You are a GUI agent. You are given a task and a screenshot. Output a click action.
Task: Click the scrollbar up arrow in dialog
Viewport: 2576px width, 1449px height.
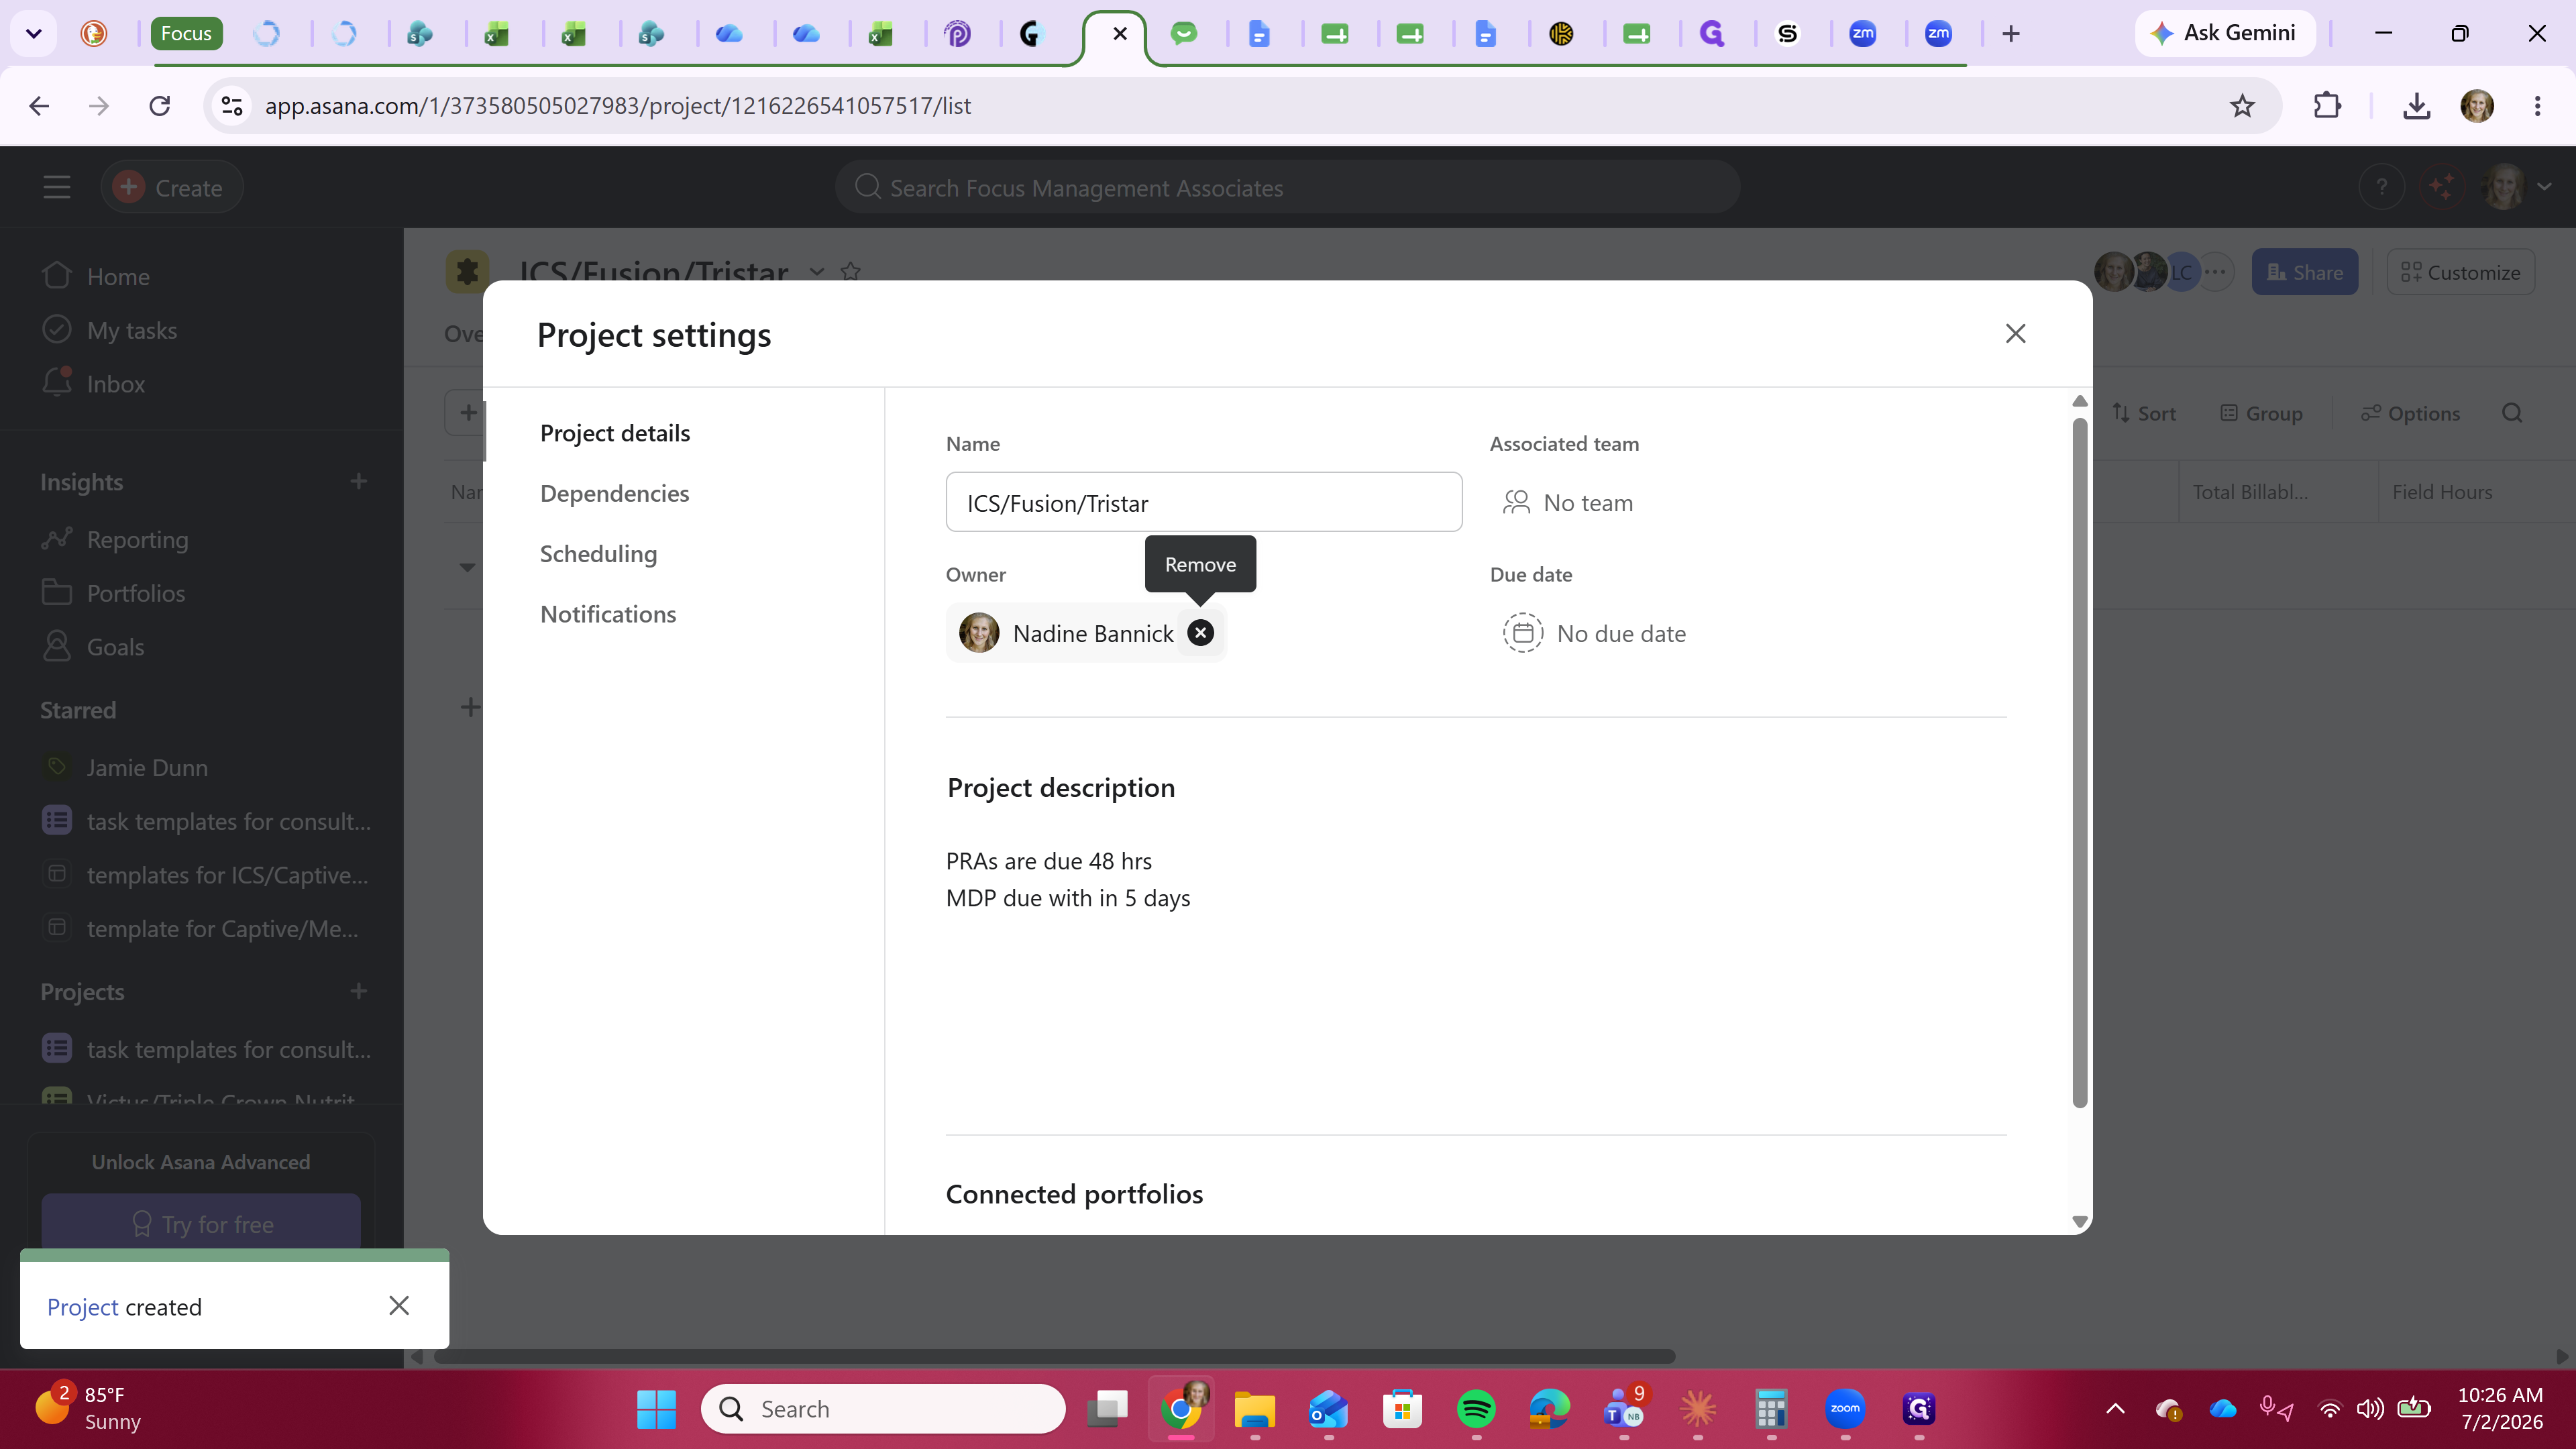[x=2080, y=401]
